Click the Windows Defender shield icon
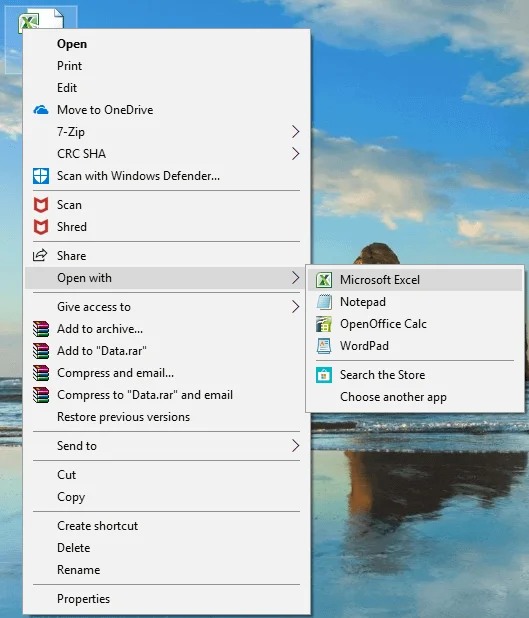Image resolution: width=529 pixels, height=618 pixels. pyautogui.click(x=41, y=176)
